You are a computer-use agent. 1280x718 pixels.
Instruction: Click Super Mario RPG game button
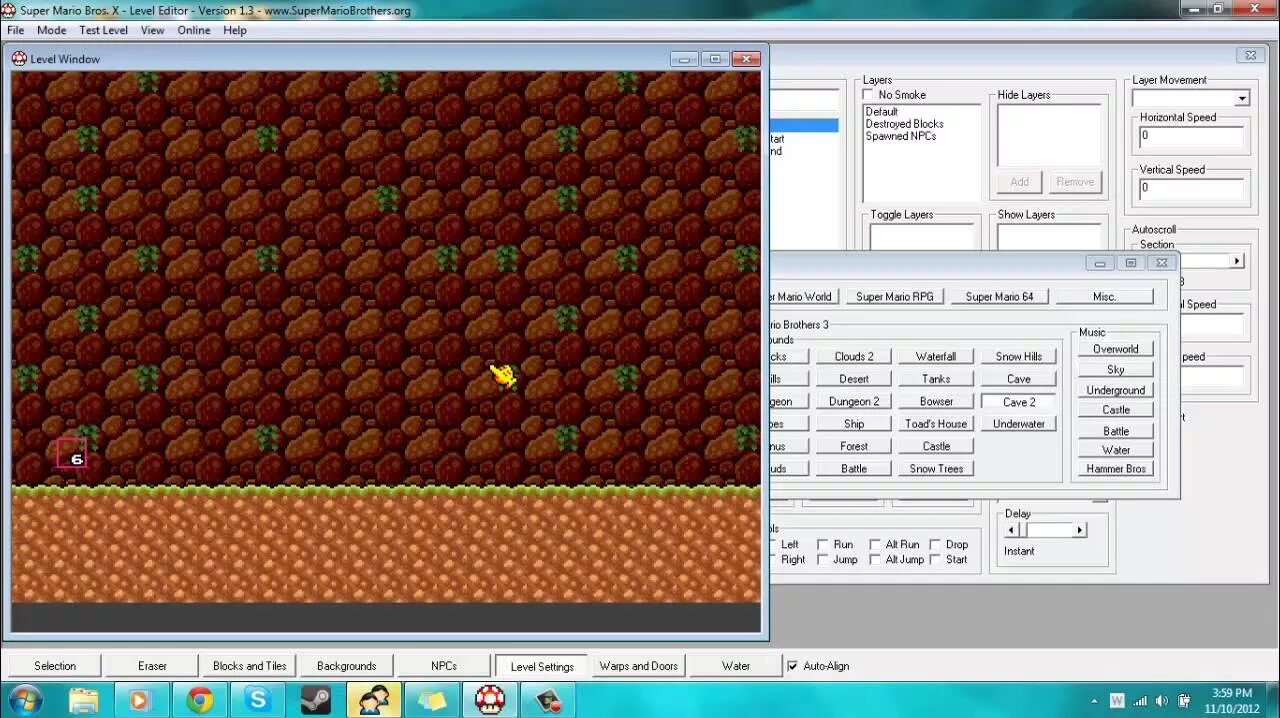pyautogui.click(x=895, y=297)
